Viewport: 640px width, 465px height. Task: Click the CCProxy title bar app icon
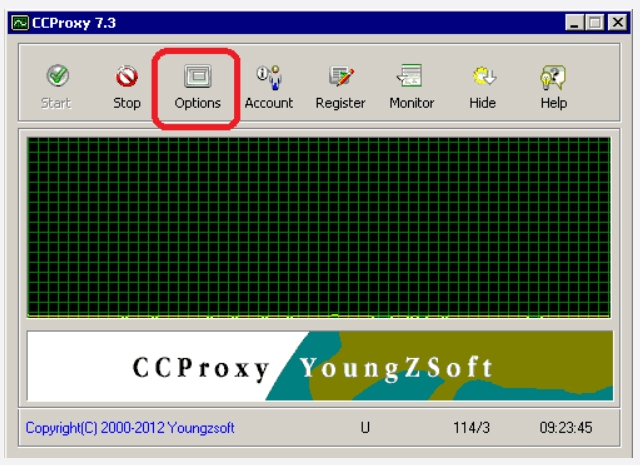[x=20, y=22]
